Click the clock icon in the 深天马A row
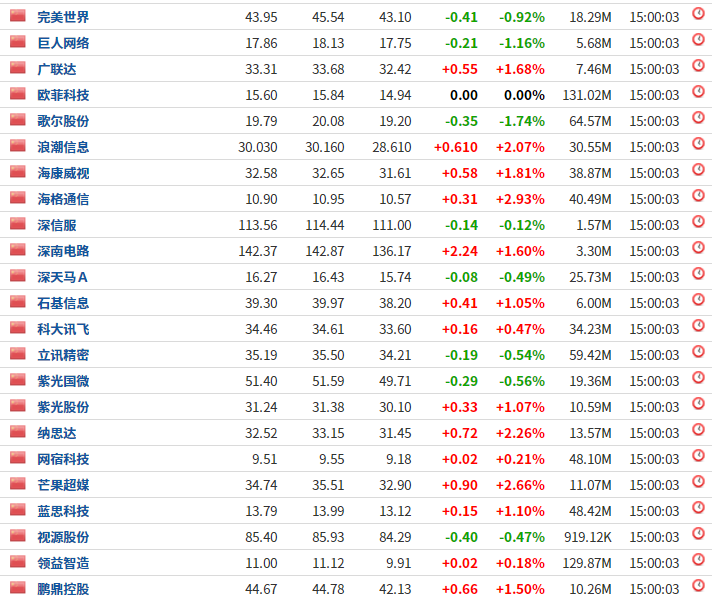712x601 pixels. click(698, 273)
